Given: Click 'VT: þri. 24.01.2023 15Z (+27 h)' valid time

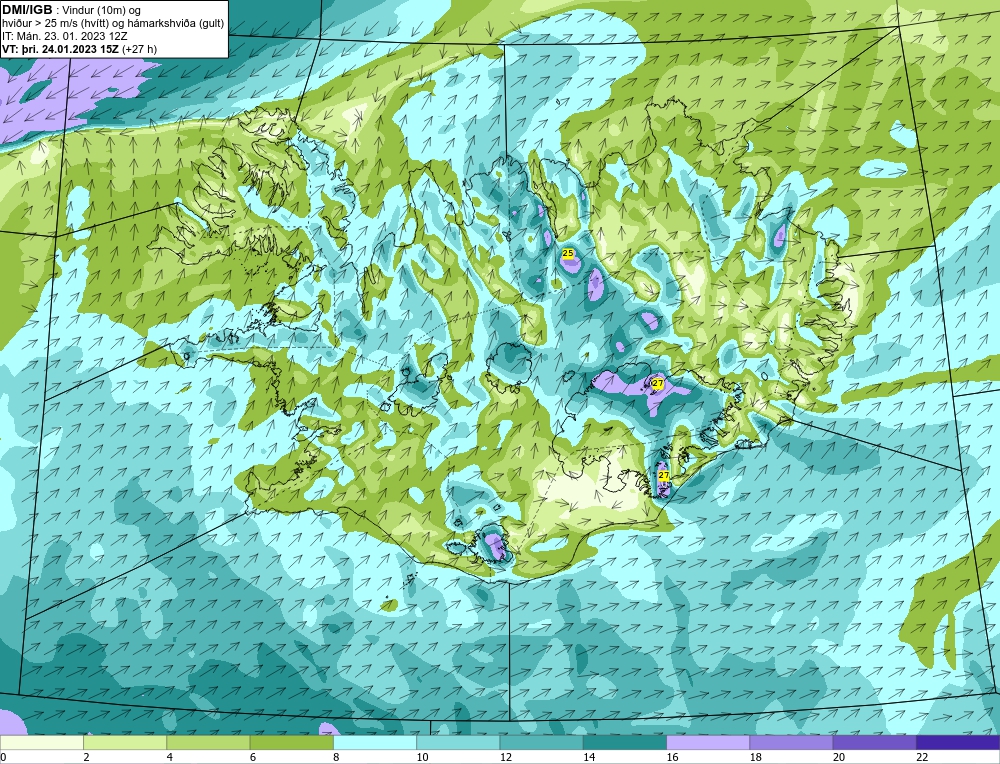Looking at the screenshot, I should [x=79, y=48].
